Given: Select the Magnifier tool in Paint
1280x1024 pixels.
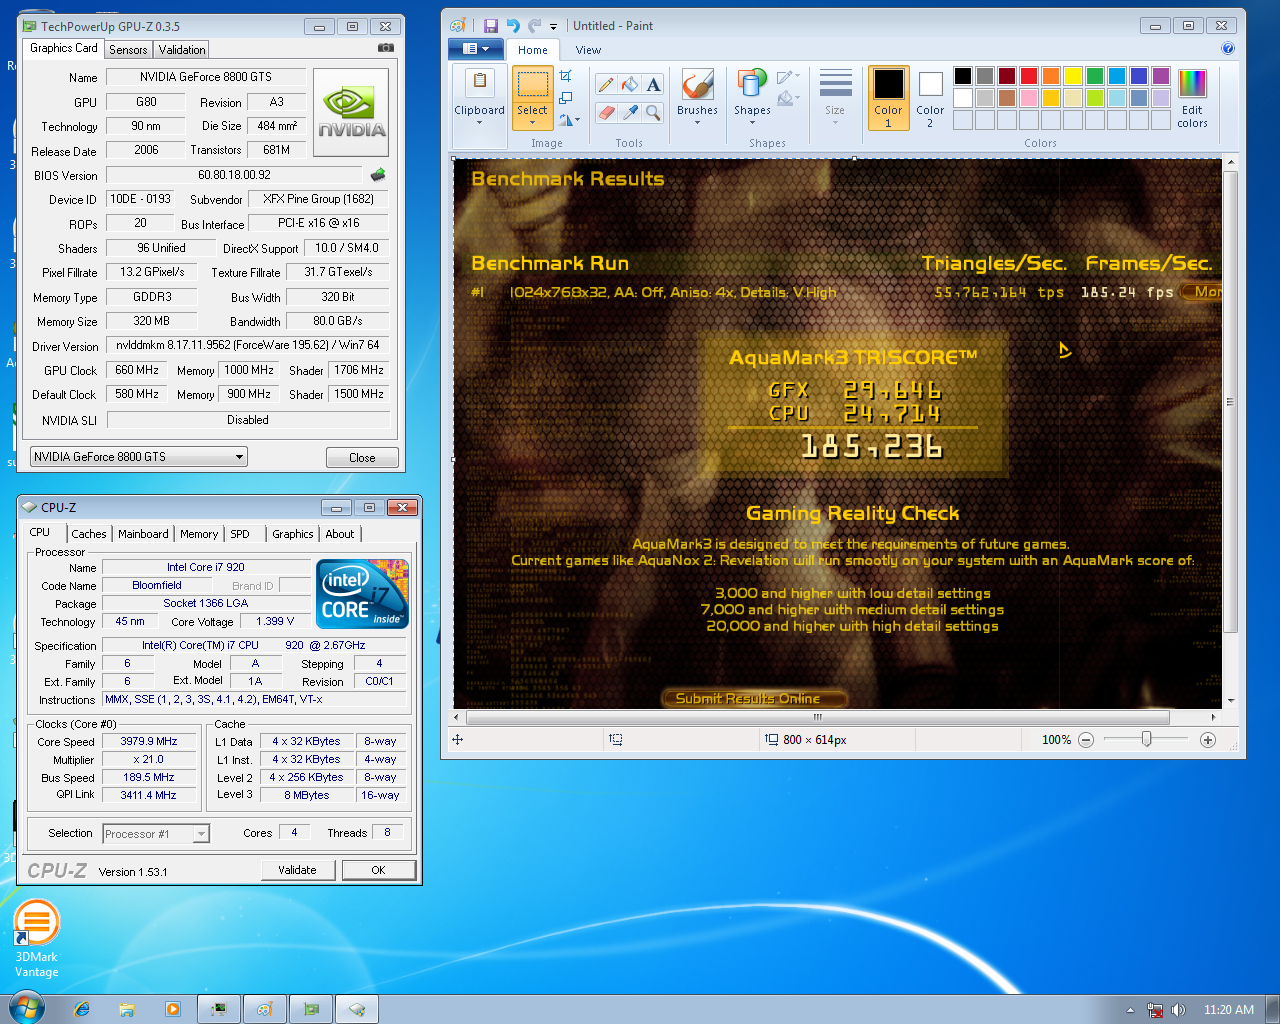Looking at the screenshot, I should click(x=653, y=113).
